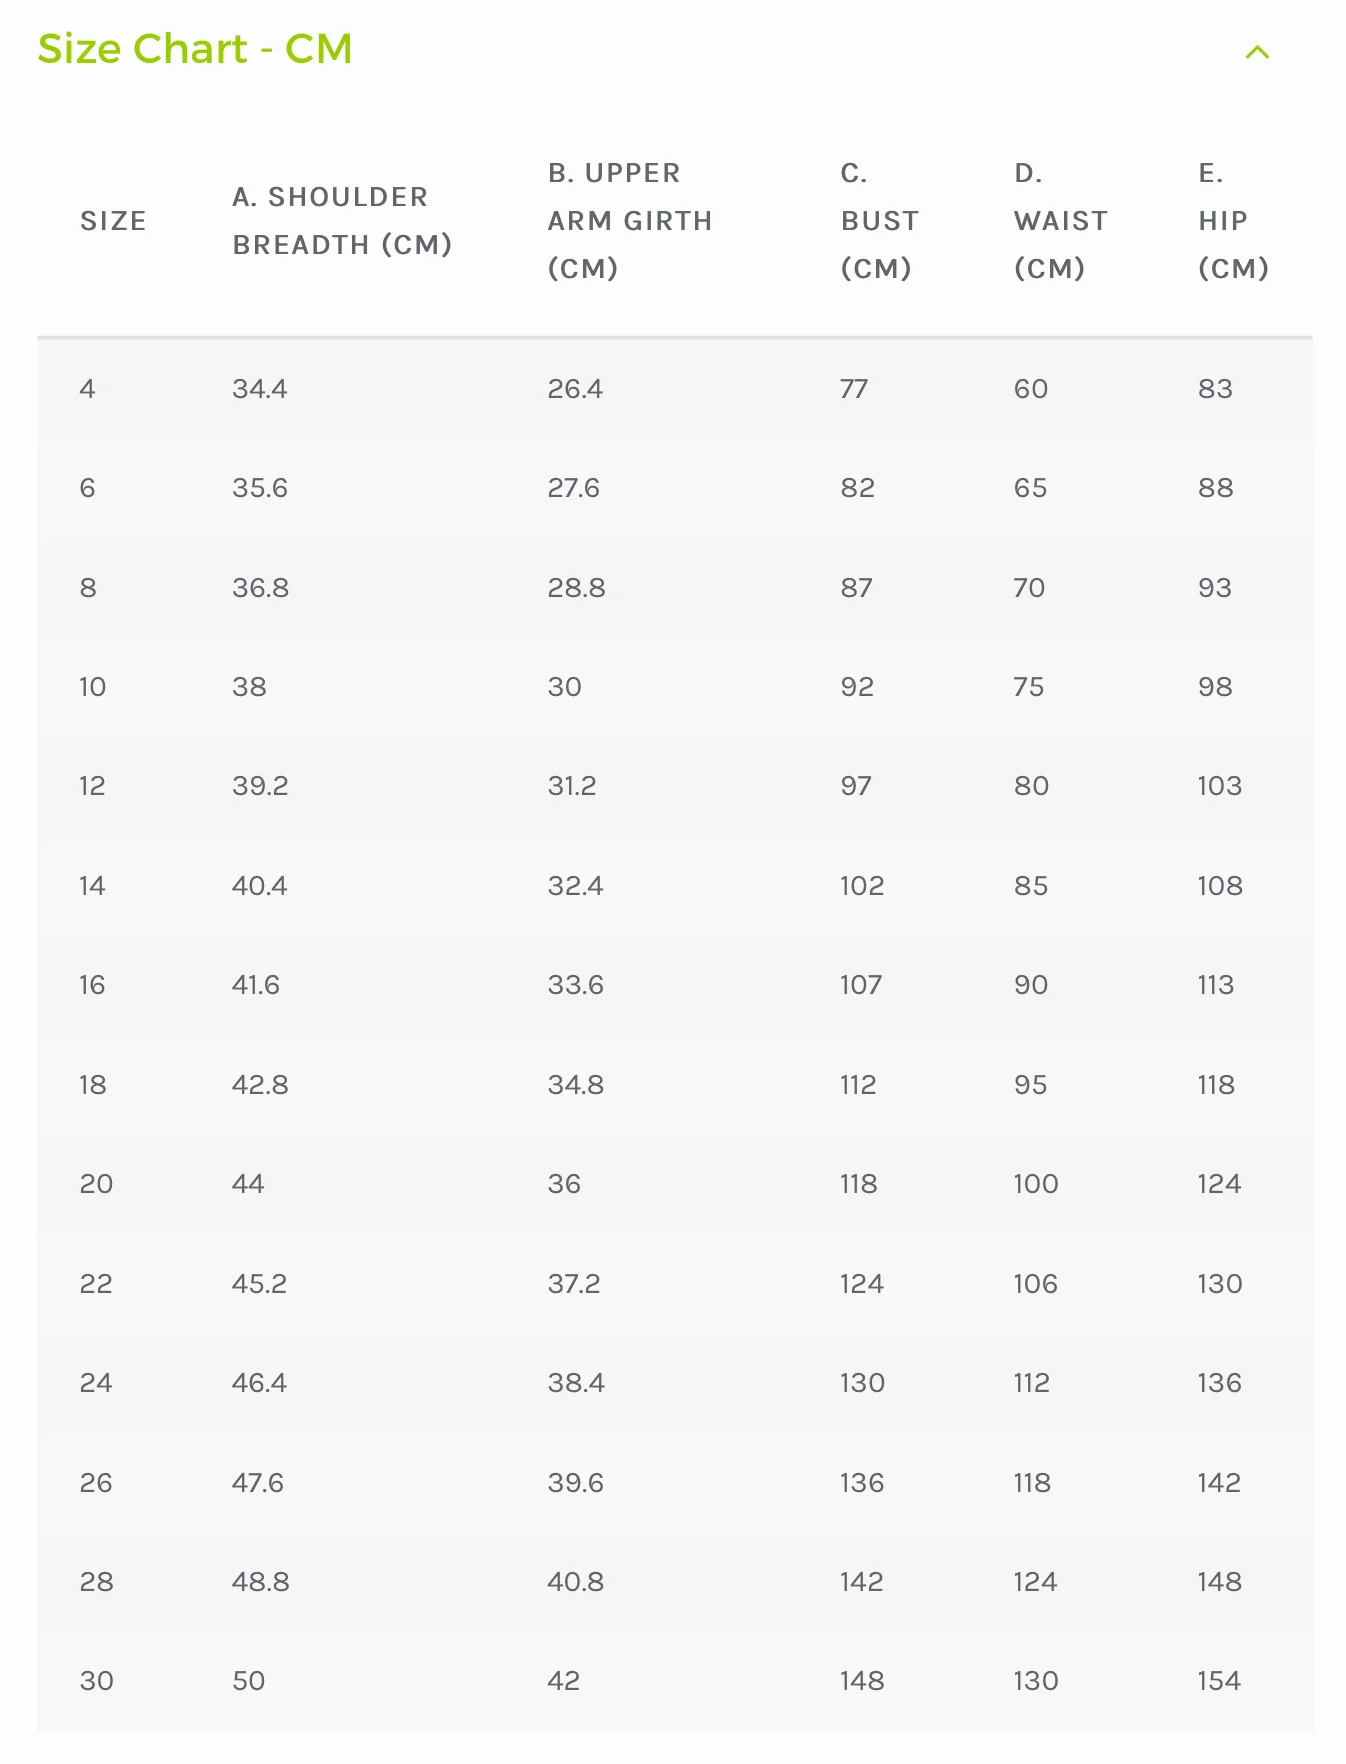Click the B. Upper Arm Girth header

(629, 220)
